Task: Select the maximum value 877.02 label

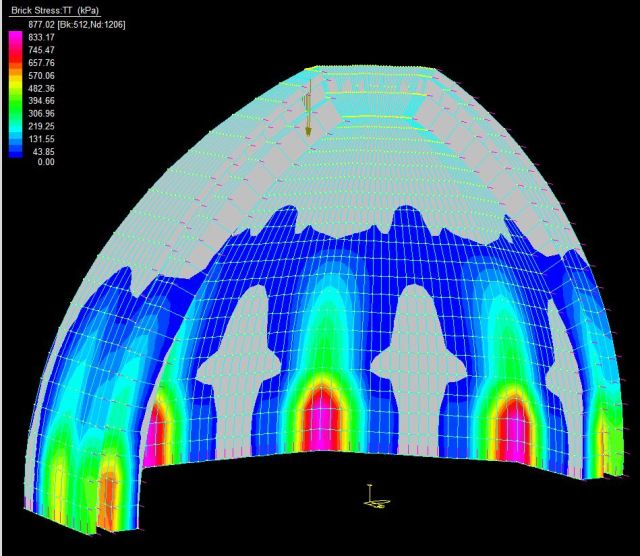Action: tap(42, 22)
